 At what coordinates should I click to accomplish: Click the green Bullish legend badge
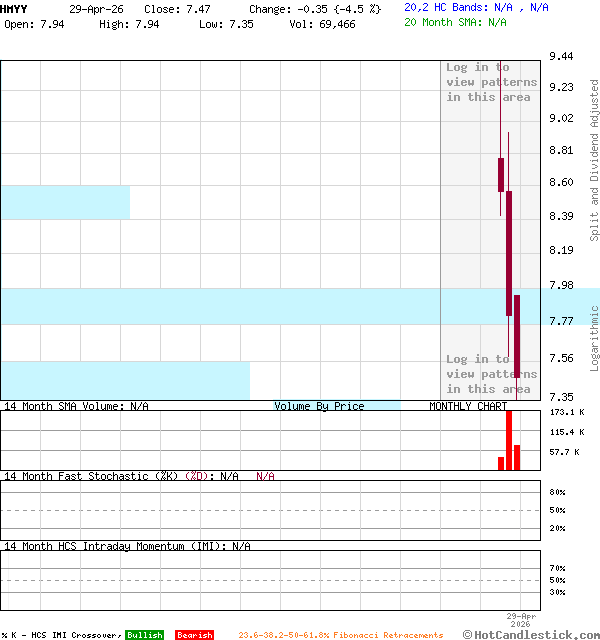tap(144, 635)
